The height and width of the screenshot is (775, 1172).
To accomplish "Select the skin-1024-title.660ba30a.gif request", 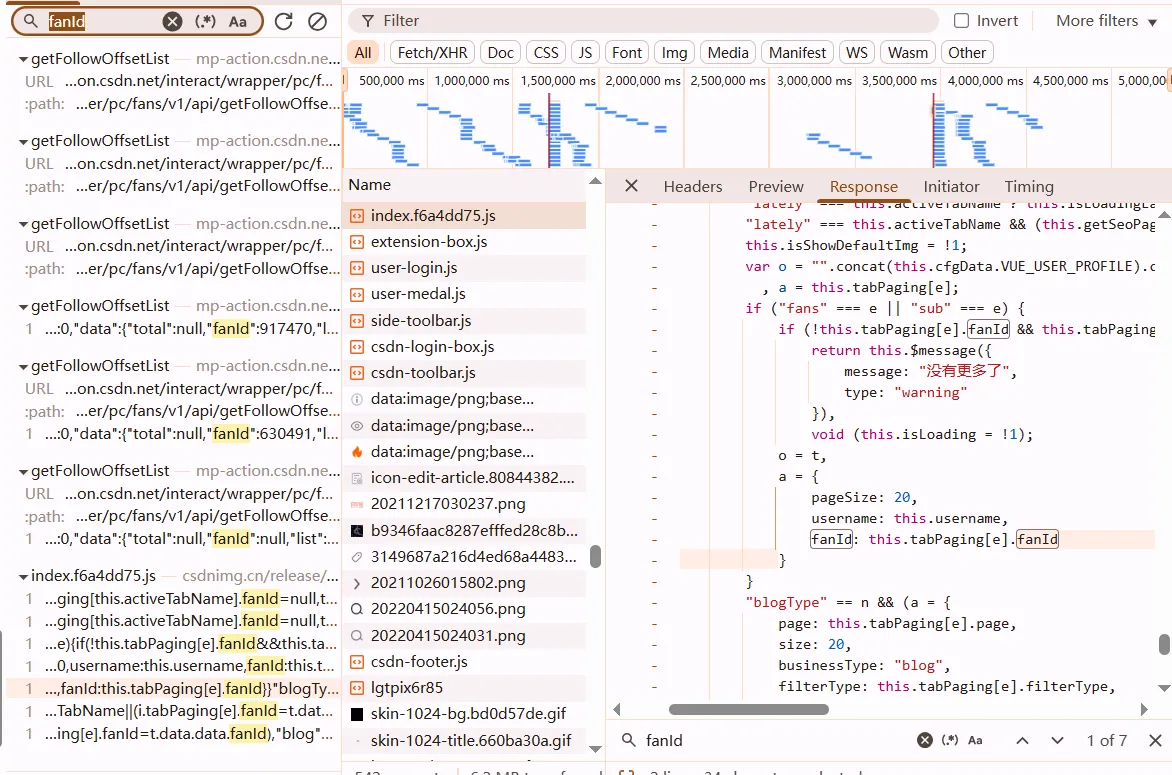I will pyautogui.click(x=464, y=741).
